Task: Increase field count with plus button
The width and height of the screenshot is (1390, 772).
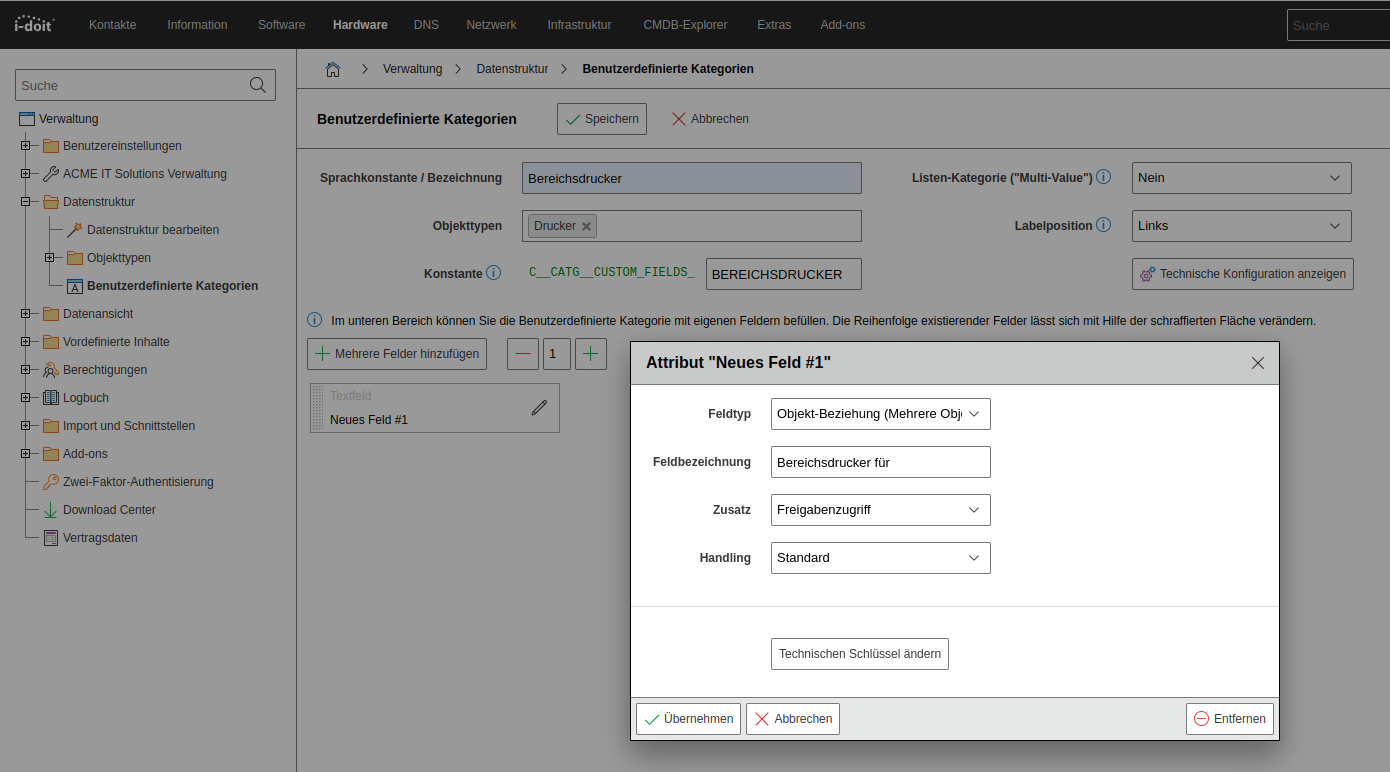Action: [591, 353]
